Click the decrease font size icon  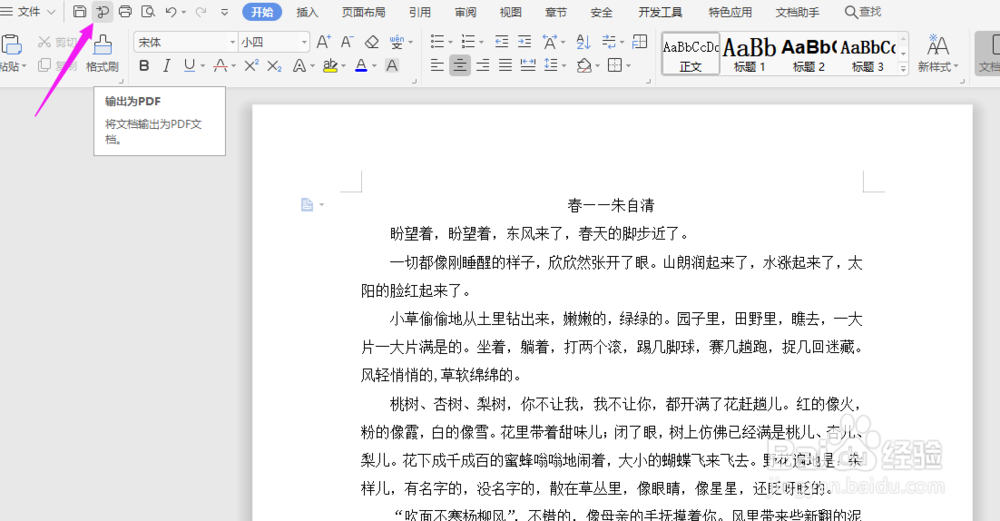click(347, 42)
